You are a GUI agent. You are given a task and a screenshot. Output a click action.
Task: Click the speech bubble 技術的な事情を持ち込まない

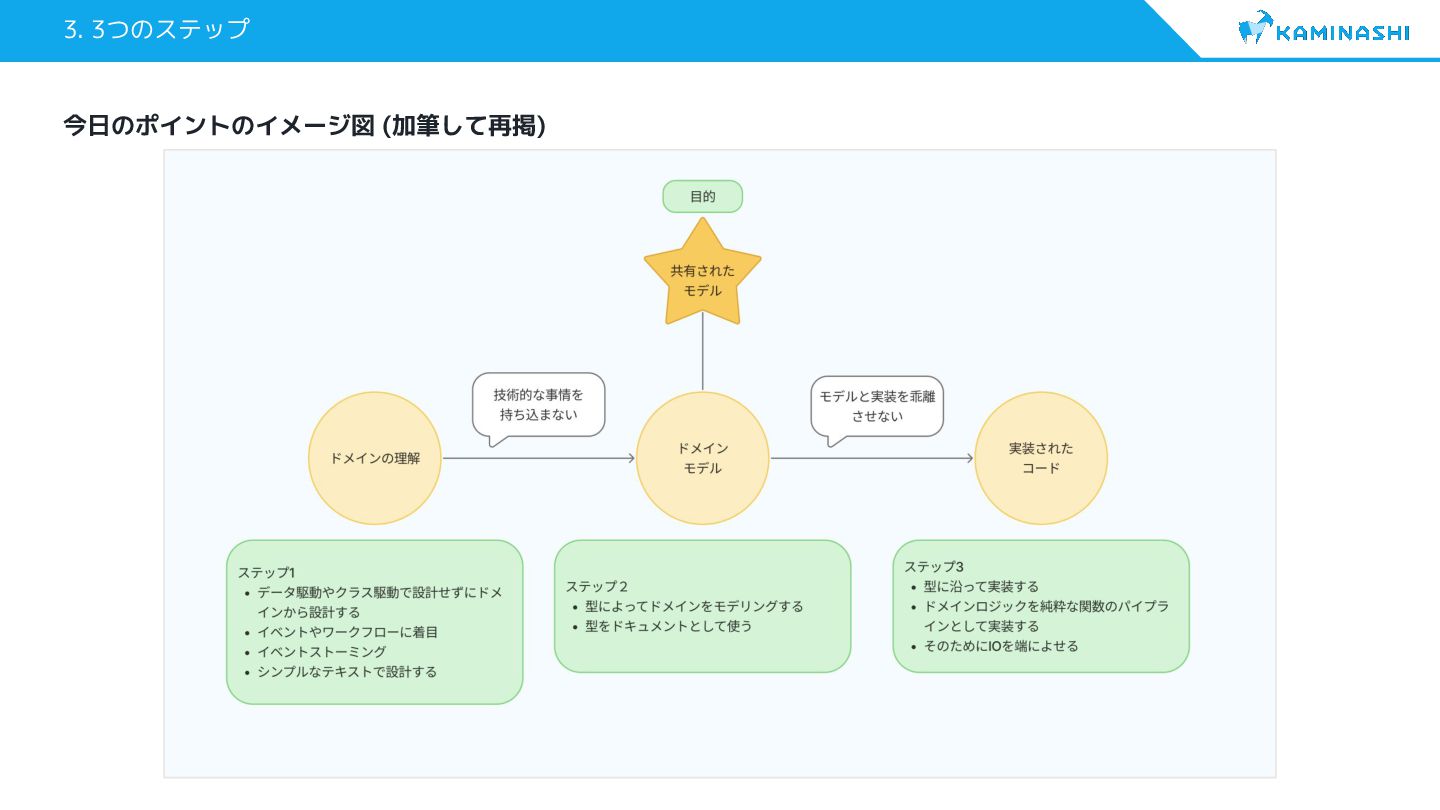[x=539, y=408]
